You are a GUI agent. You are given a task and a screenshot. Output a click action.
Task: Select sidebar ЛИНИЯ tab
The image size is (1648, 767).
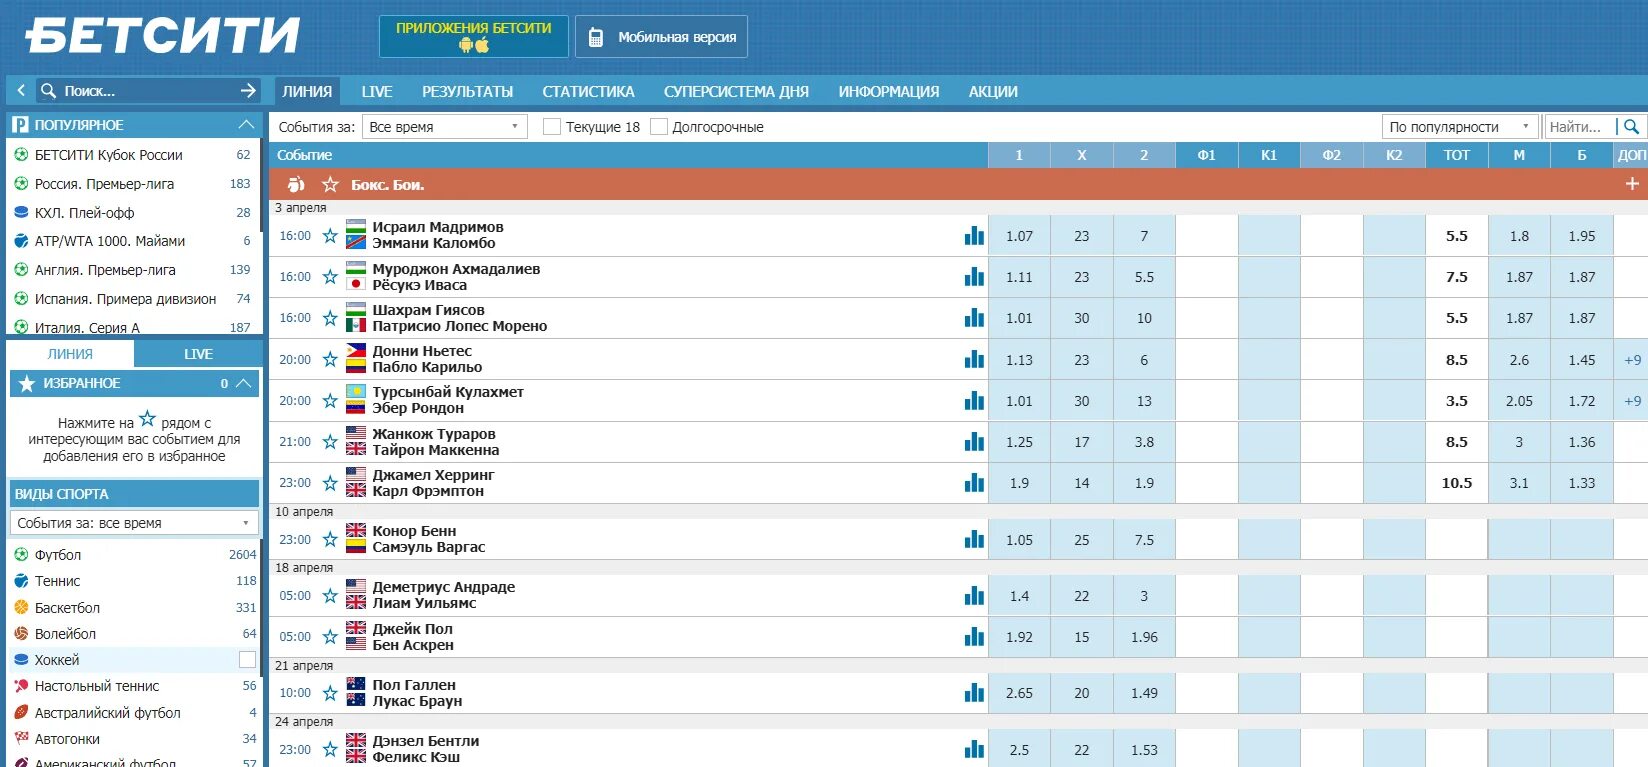tap(70, 354)
